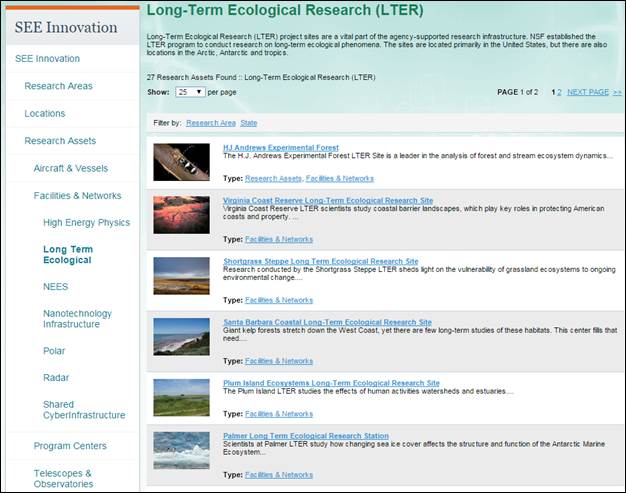The height and width of the screenshot is (493, 626).
Task: Open the Shortgrass Steppe thumbnail image
Action: [x=181, y=275]
